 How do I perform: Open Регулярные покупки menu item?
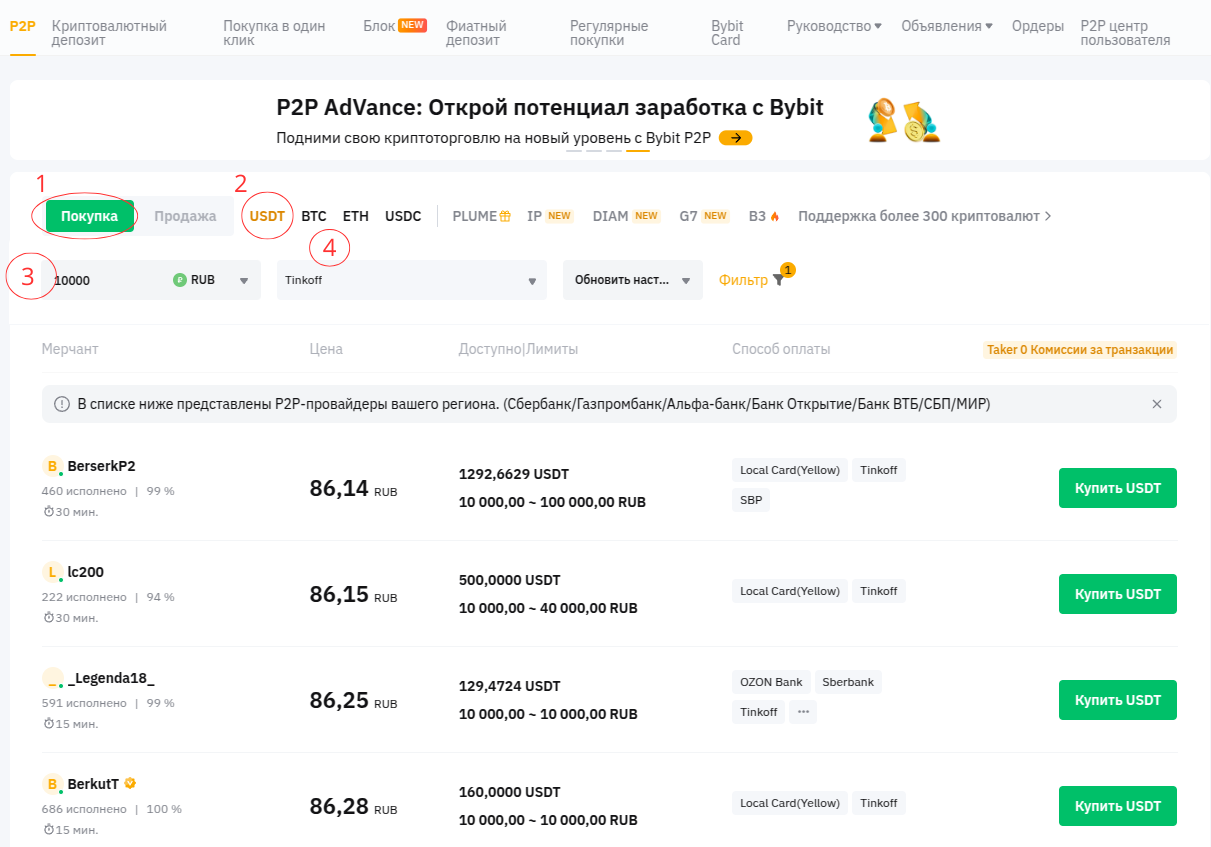coord(609,33)
